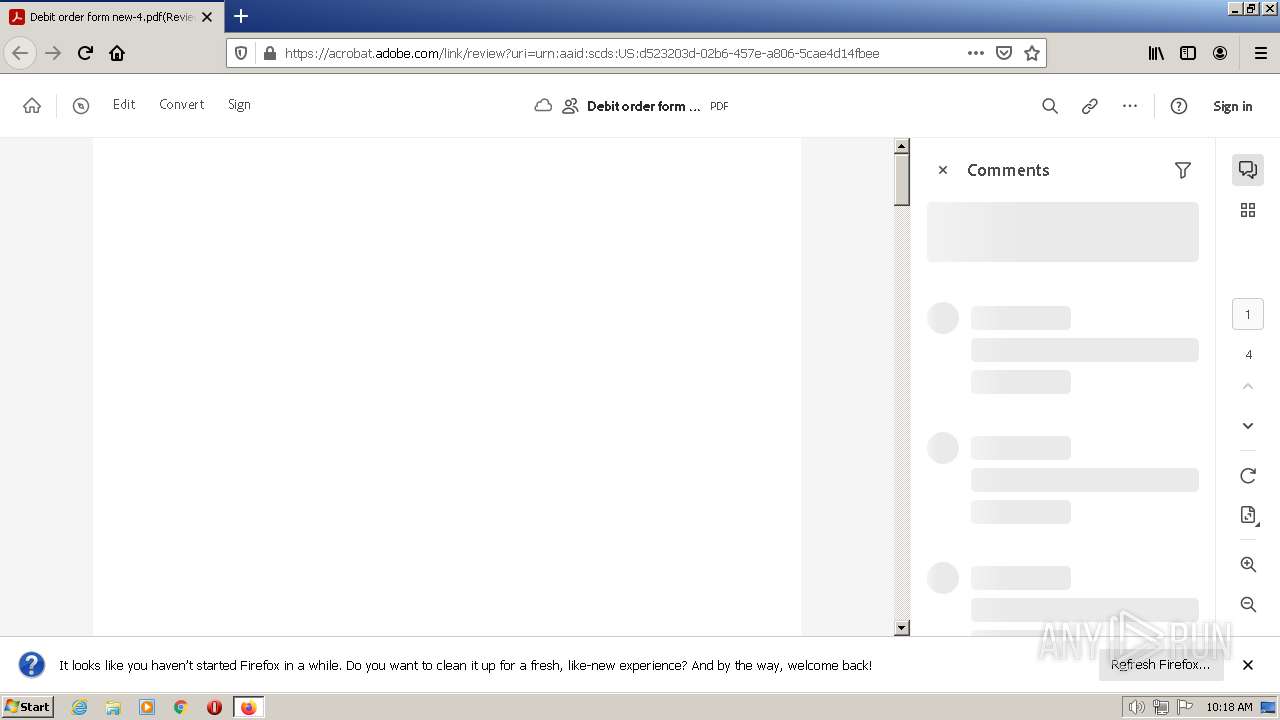Open Chrome from the taskbar

(181, 707)
